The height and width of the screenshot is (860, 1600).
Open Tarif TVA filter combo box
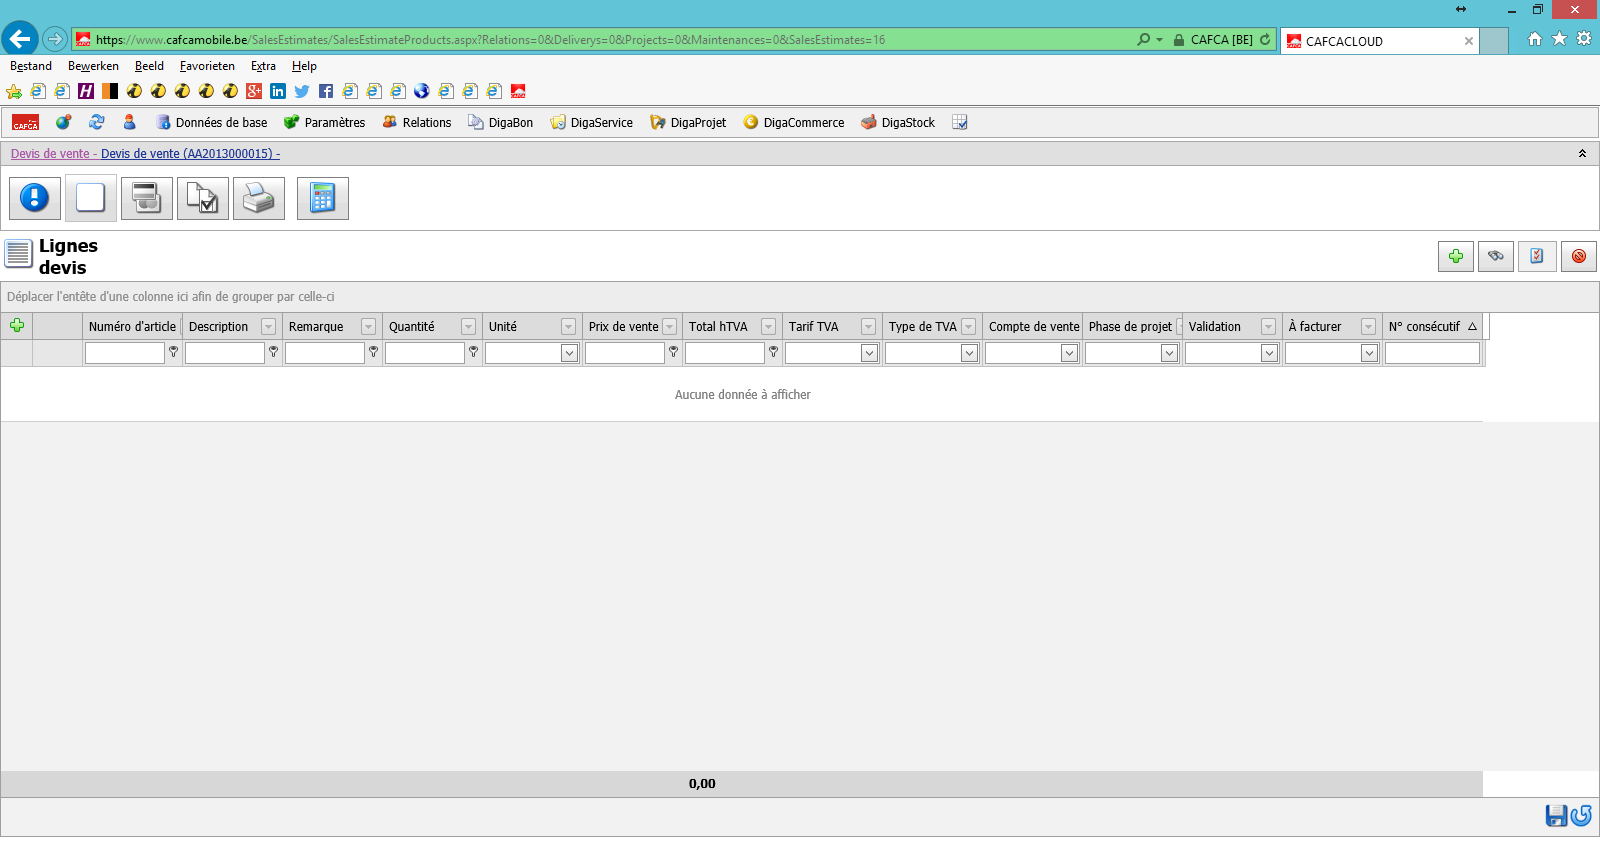(832, 353)
